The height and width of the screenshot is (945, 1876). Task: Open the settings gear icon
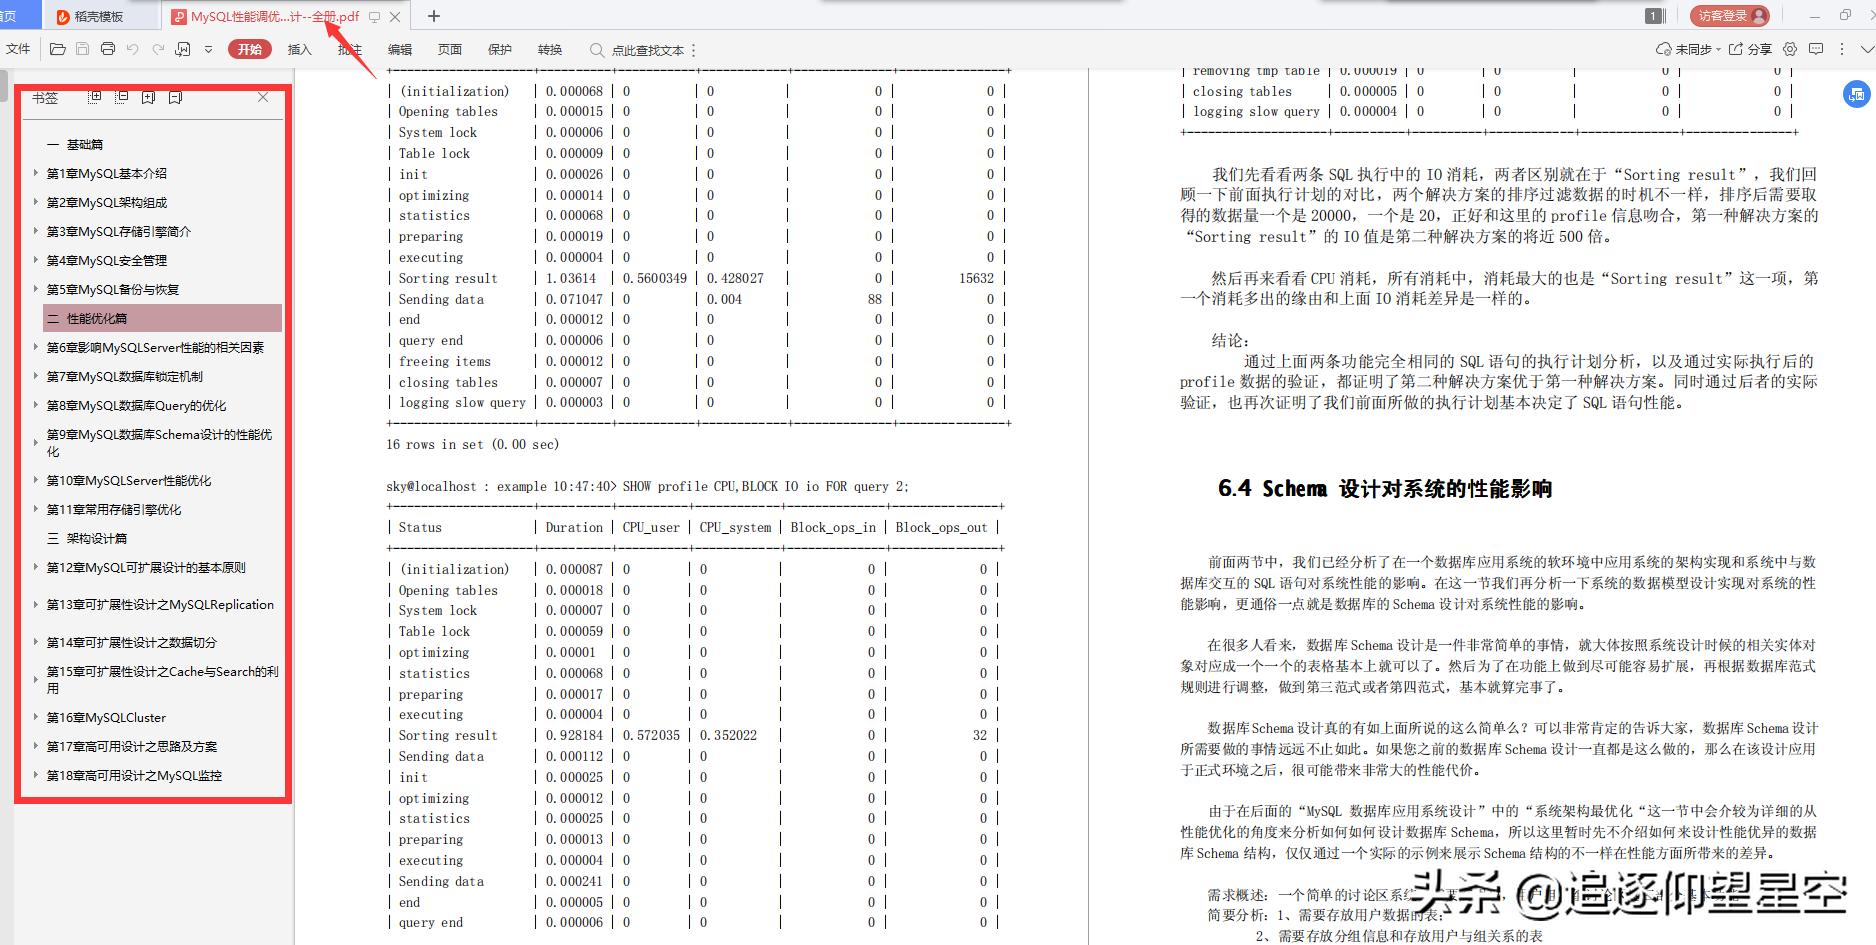(x=1790, y=49)
